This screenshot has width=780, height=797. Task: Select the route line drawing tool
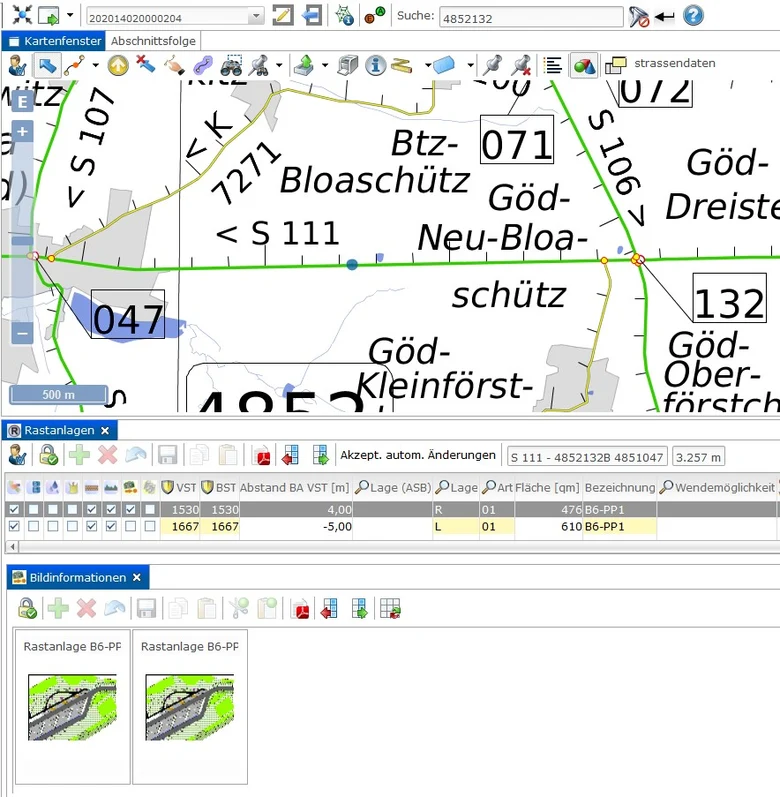[x=75, y=66]
